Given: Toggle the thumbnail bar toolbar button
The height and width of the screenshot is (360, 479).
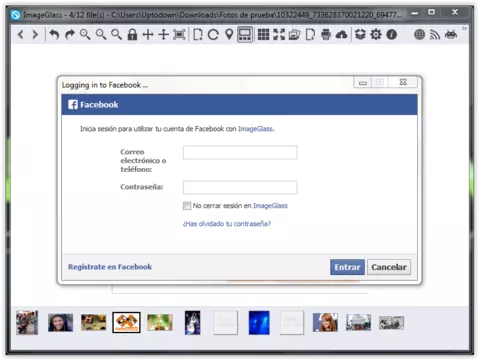Looking at the screenshot, I should 245,35.
